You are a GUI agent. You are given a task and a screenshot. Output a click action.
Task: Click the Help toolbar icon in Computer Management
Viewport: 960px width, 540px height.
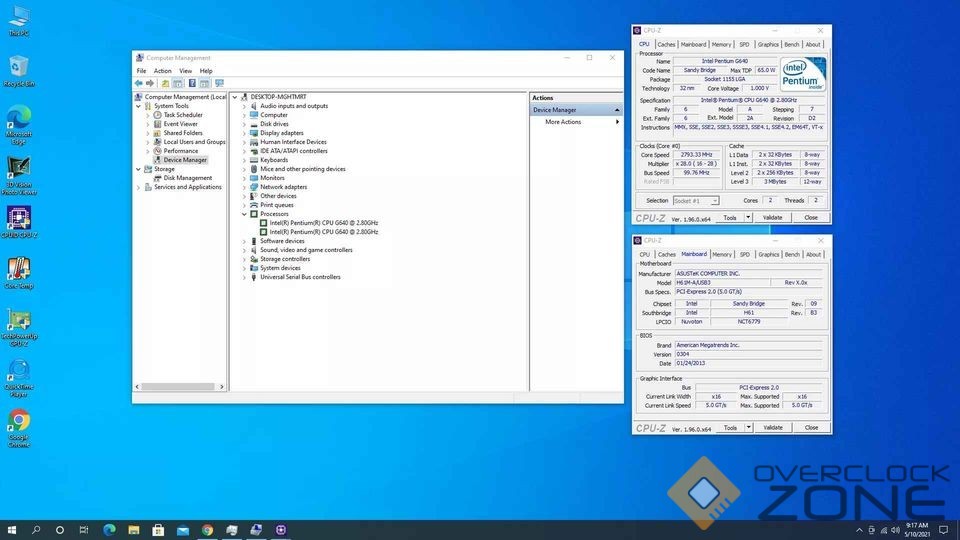192,83
